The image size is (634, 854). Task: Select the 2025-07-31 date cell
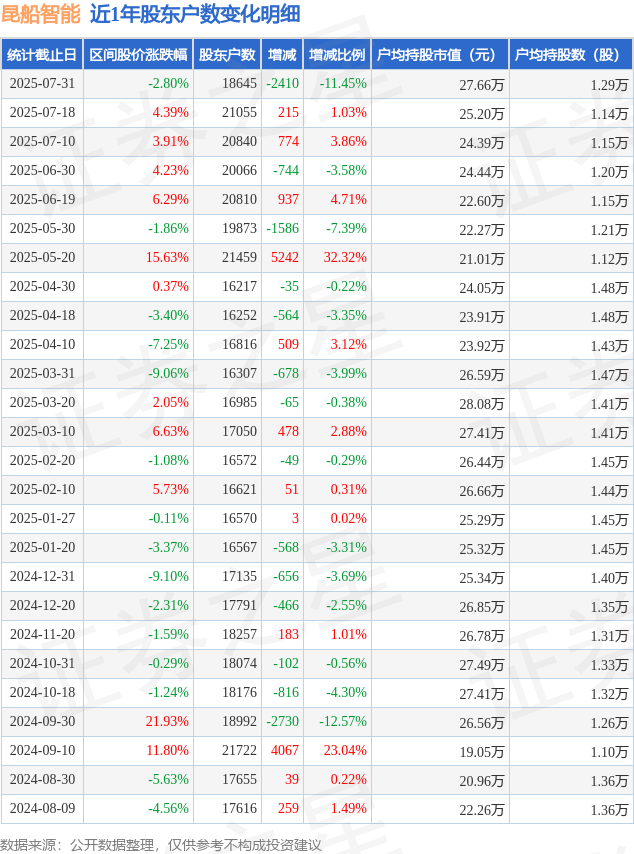[x=42, y=83]
